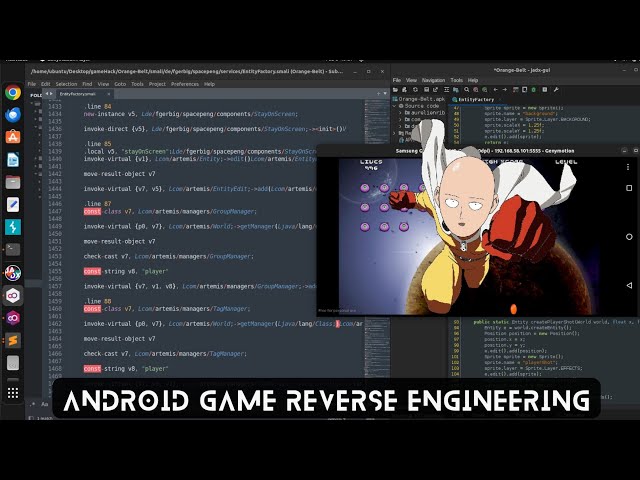Open the Terminal from the dock
Viewport: 640px width, 480px height.
tap(13, 249)
